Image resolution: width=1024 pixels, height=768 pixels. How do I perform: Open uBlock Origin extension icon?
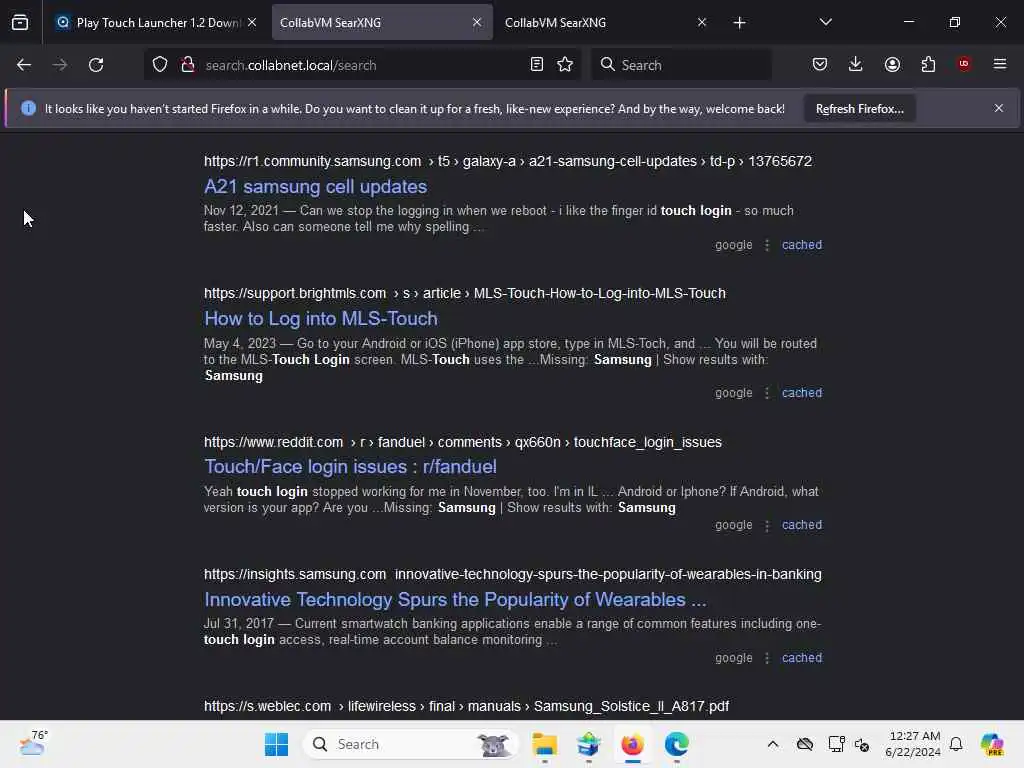coord(964,64)
